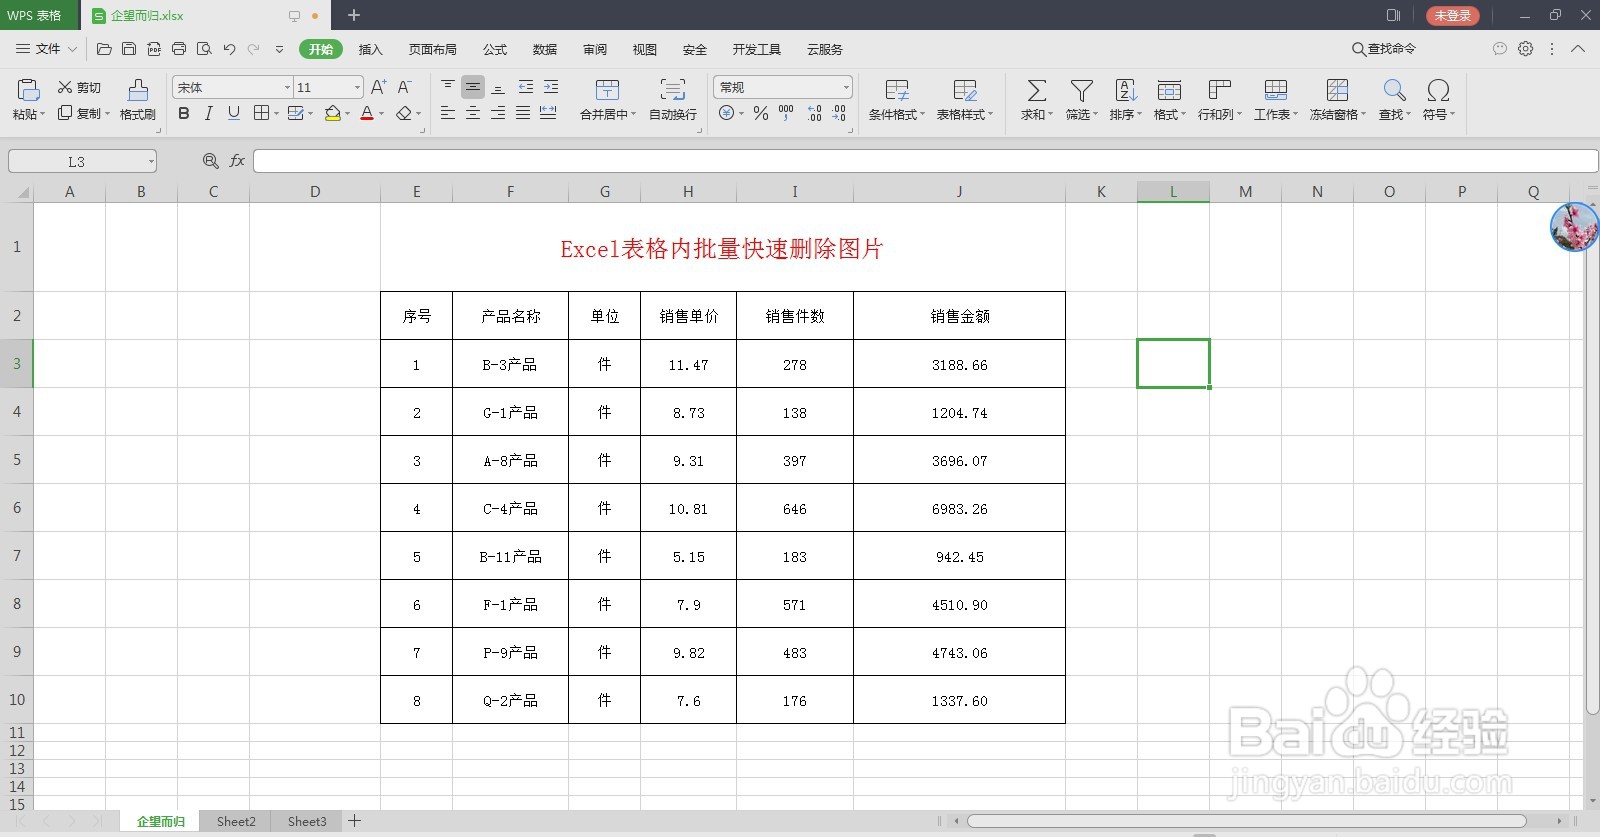1600x837 pixels.
Task: Click the 查找命令 search command box
Action: tap(1384, 48)
